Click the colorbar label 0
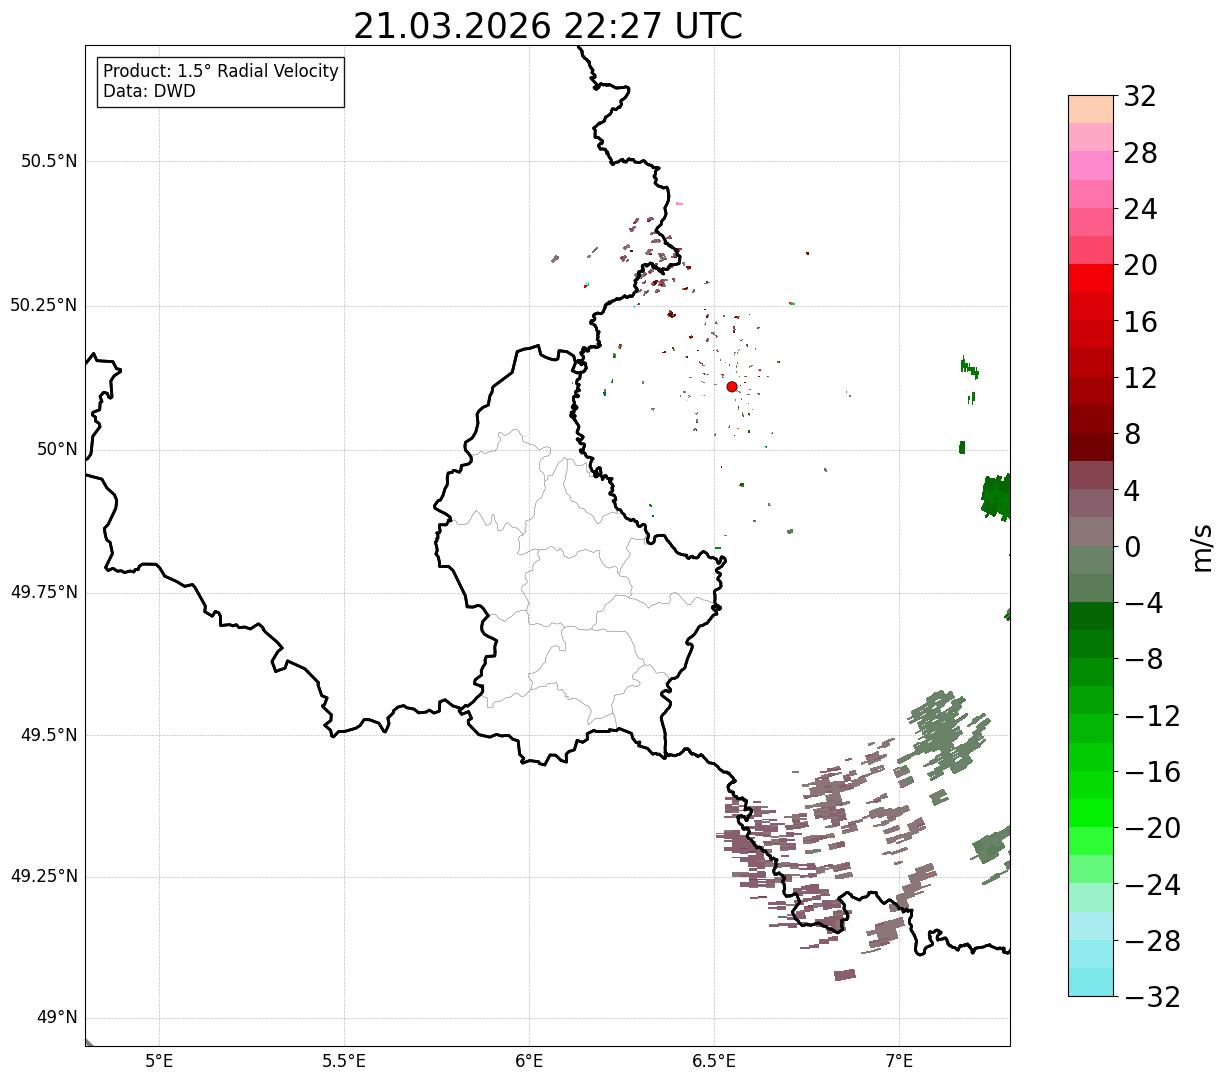 coord(1132,547)
